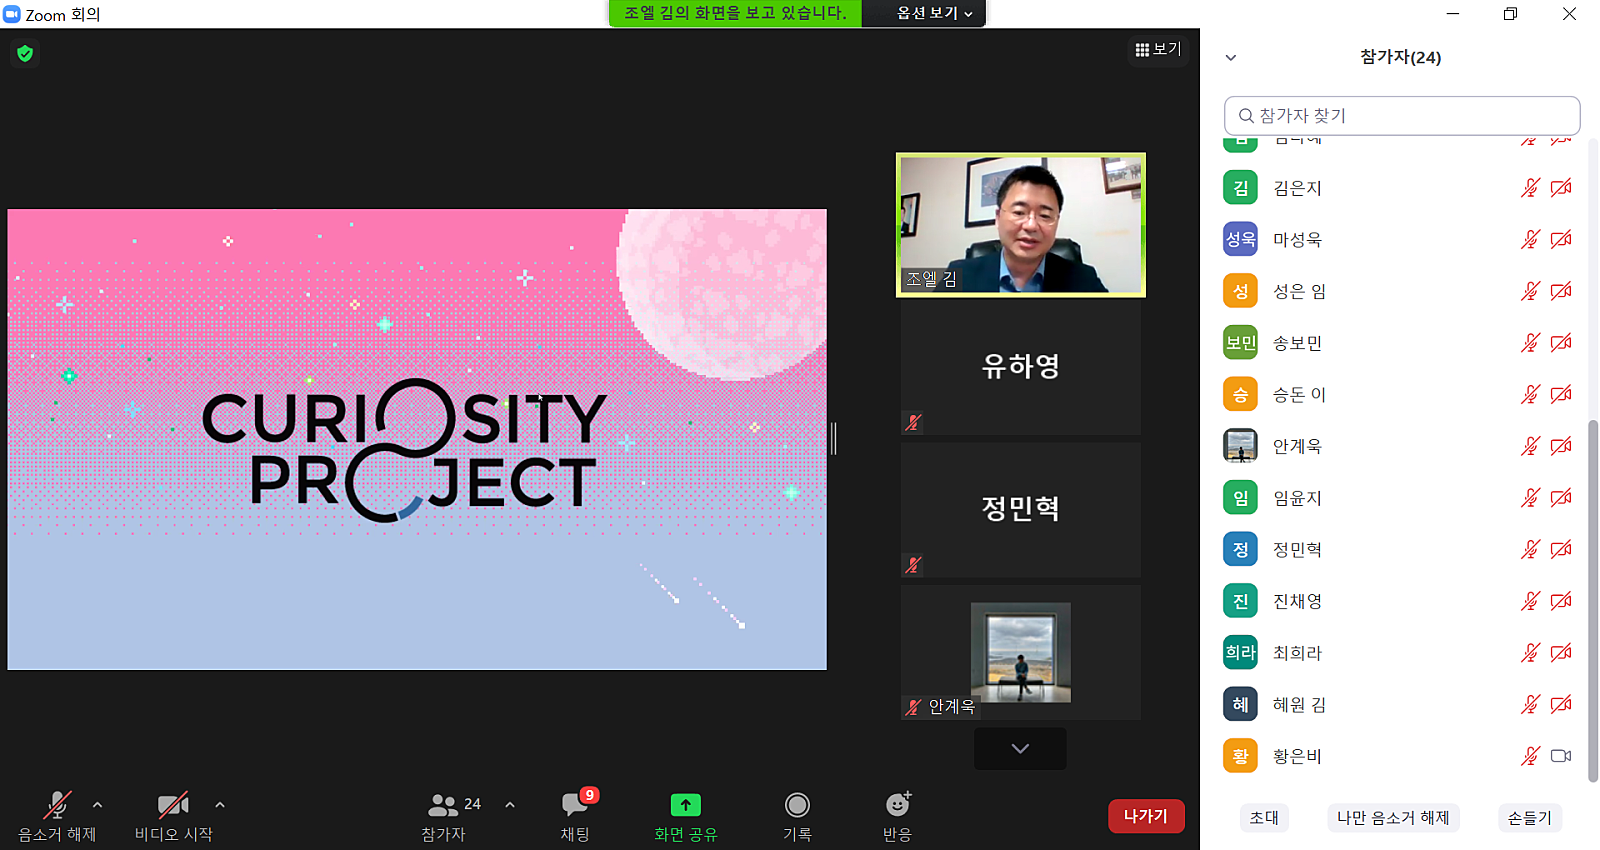The height and width of the screenshot is (850, 1600).
Task: Open the 참가자 participants button
Action: tap(443, 816)
